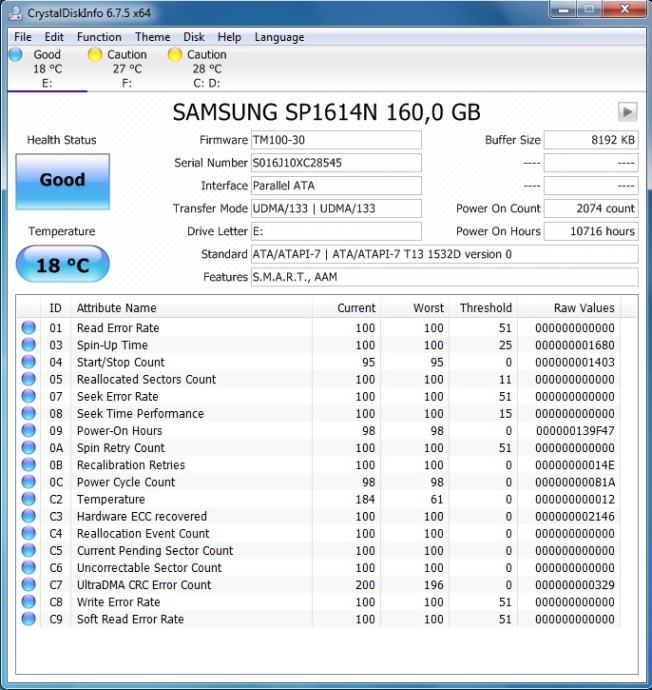This screenshot has width=652, height=690.
Task: Click status orb for Uncorrectable Sector Count
Action: (x=29, y=568)
